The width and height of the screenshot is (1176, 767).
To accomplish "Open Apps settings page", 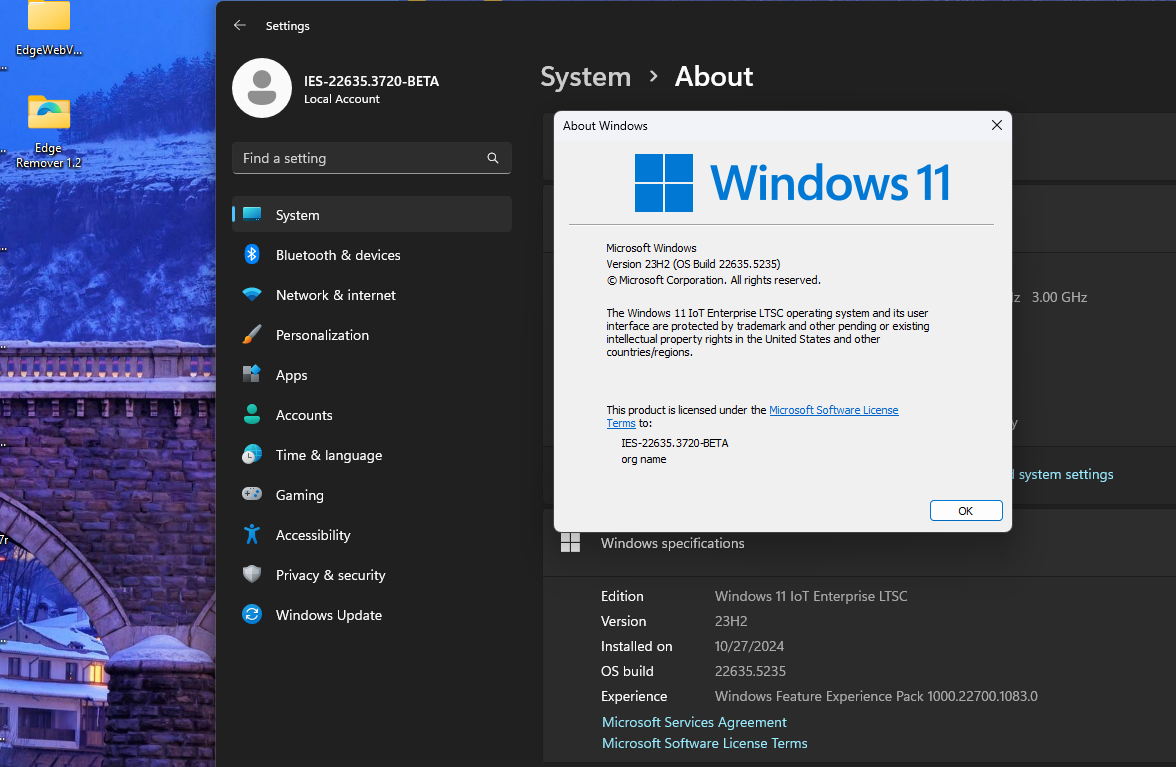I will click(x=372, y=375).
